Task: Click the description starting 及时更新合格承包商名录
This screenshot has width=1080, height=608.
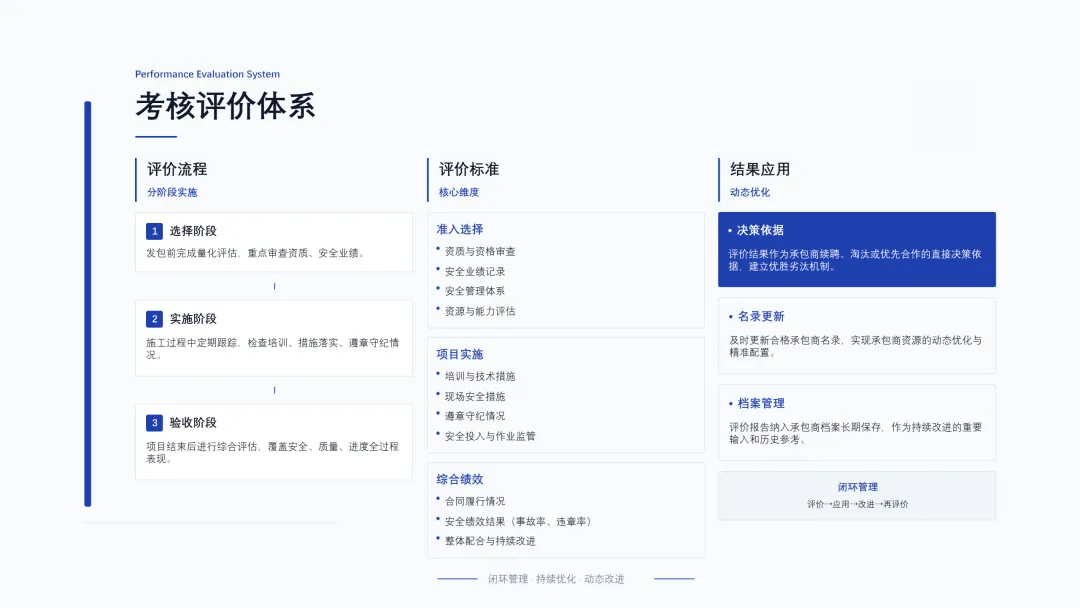Action: 855,346
